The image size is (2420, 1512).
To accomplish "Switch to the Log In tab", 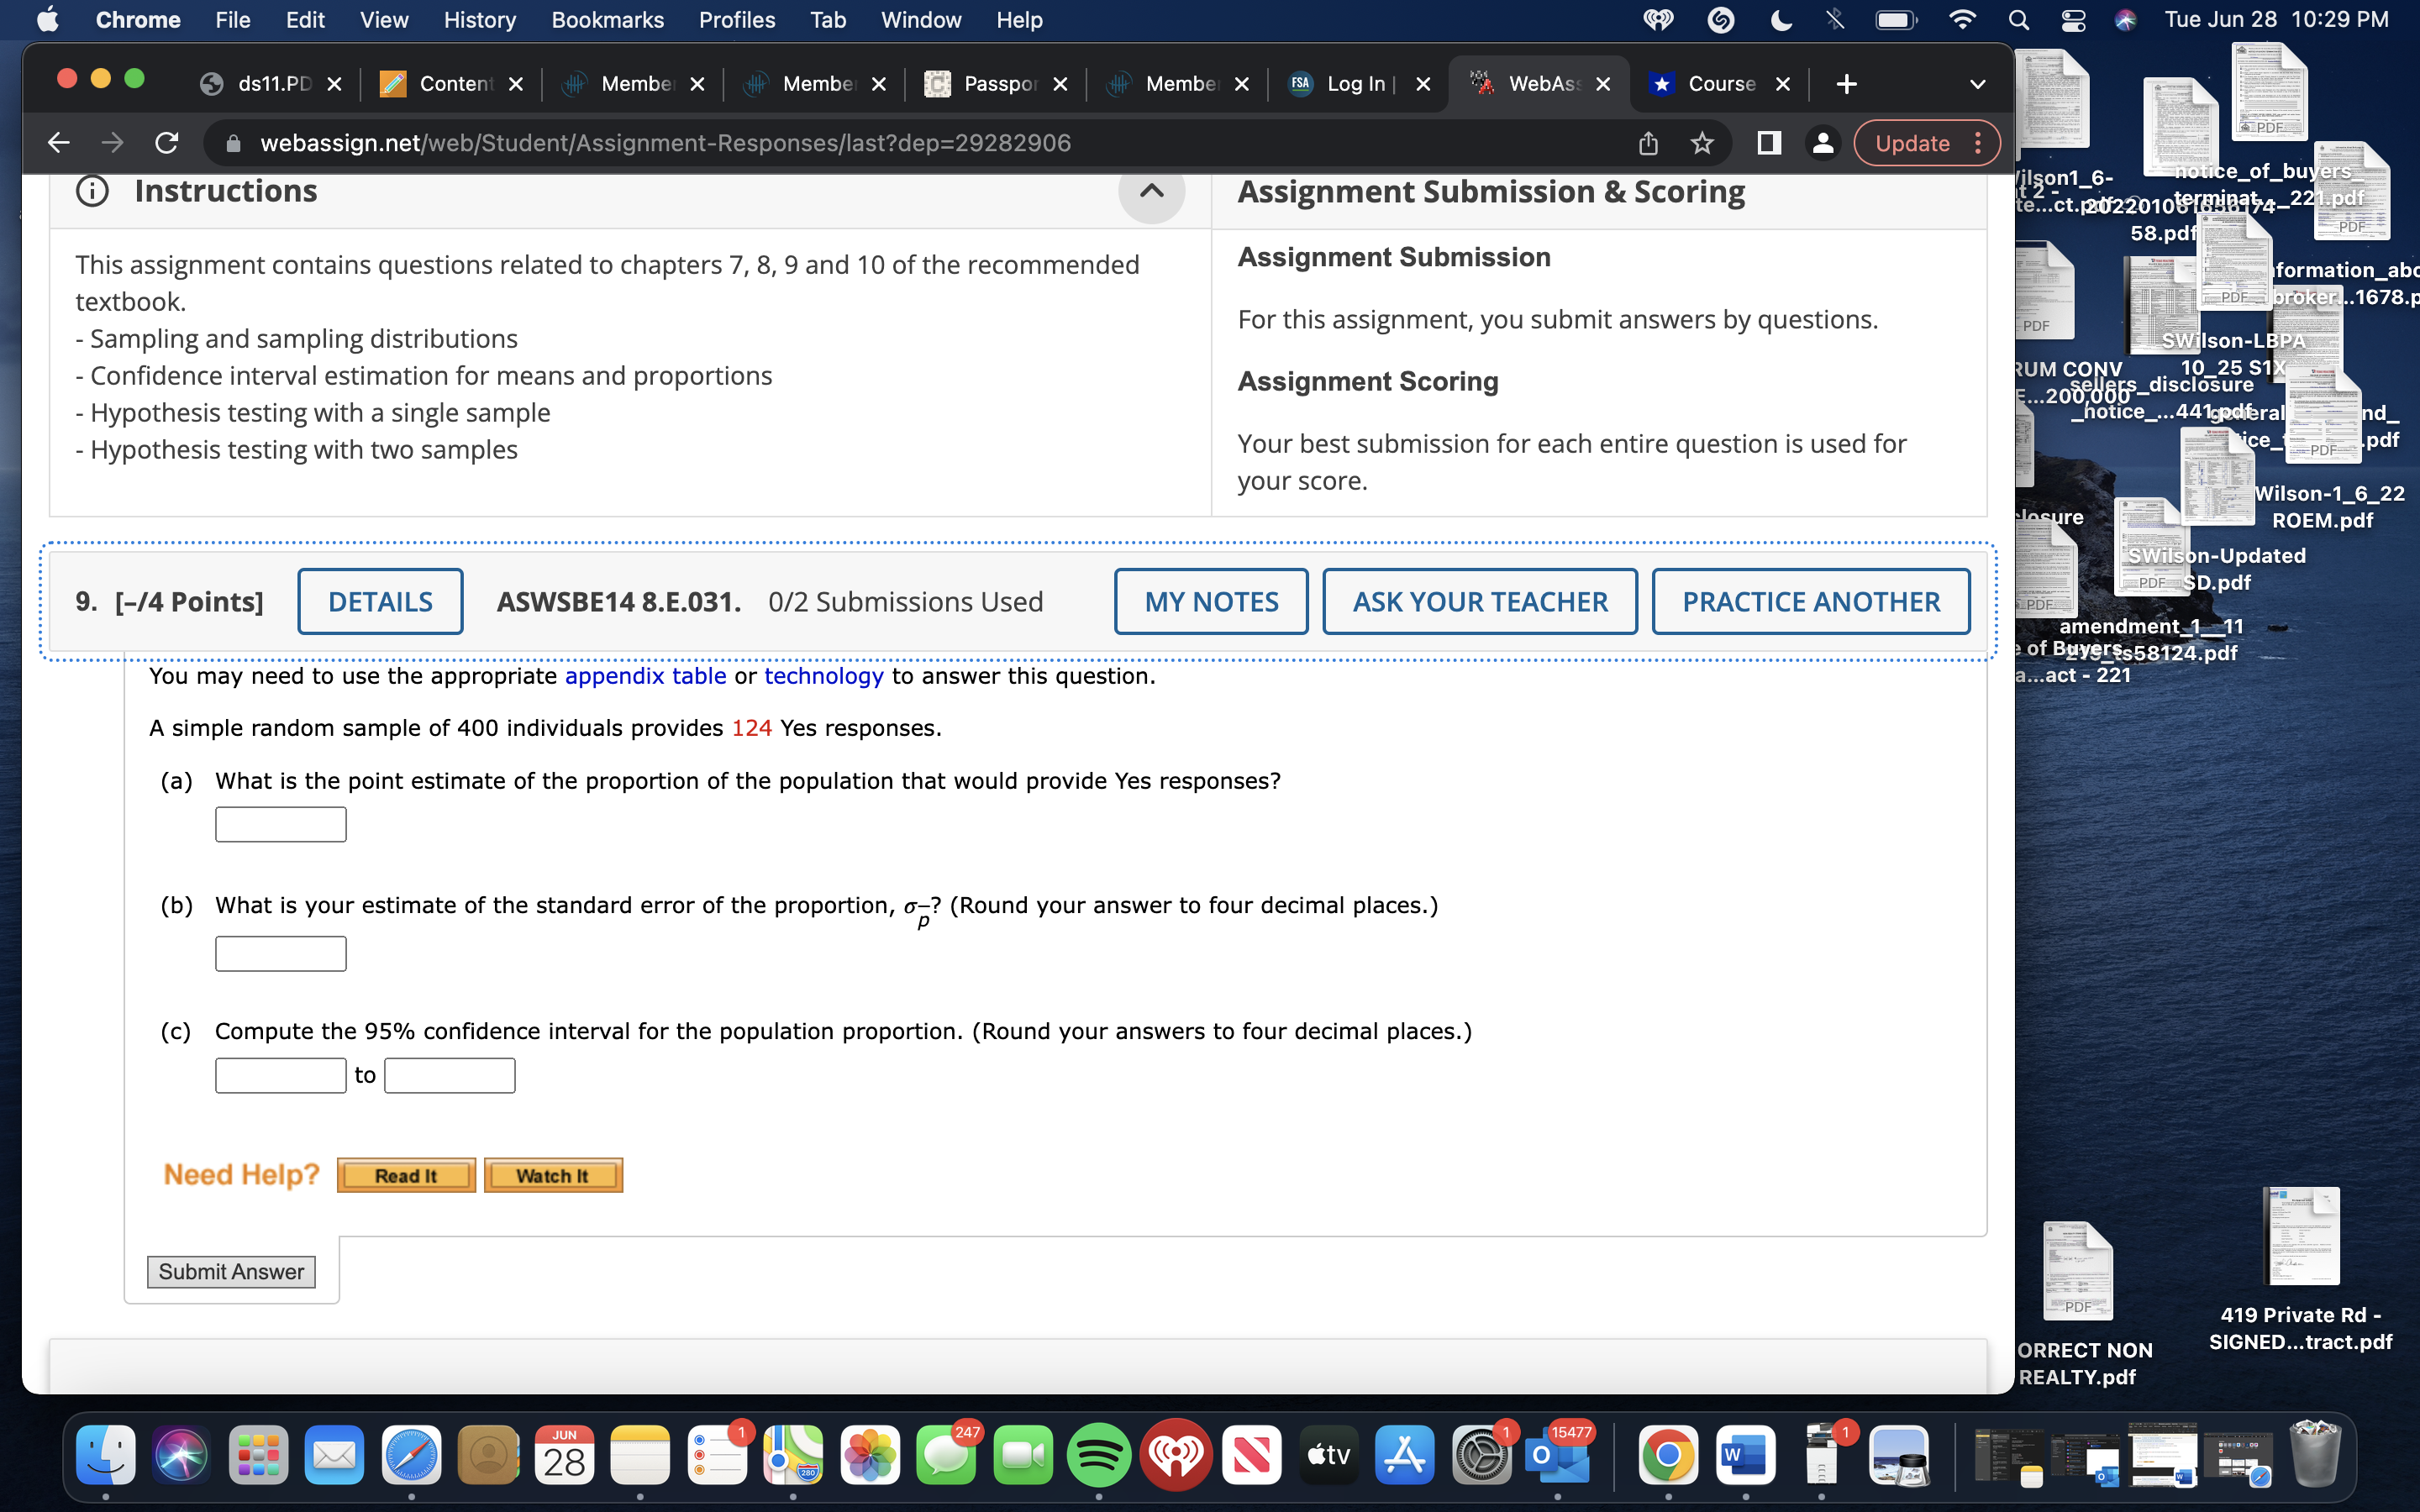I will pos(1352,84).
